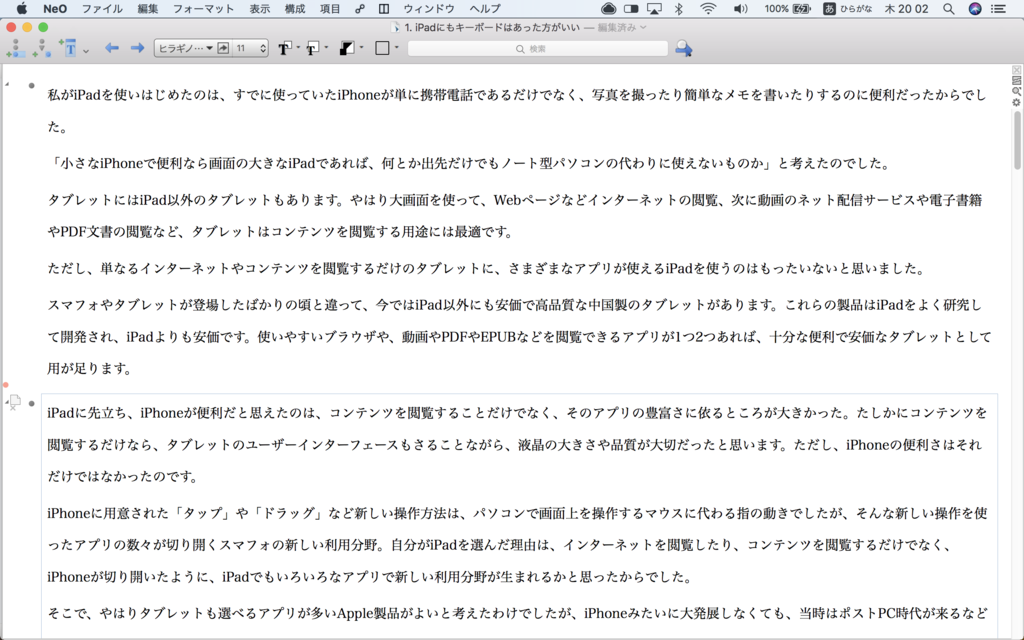Open Notification Center list icon
This screenshot has width=1024, height=640.
click(x=998, y=8)
